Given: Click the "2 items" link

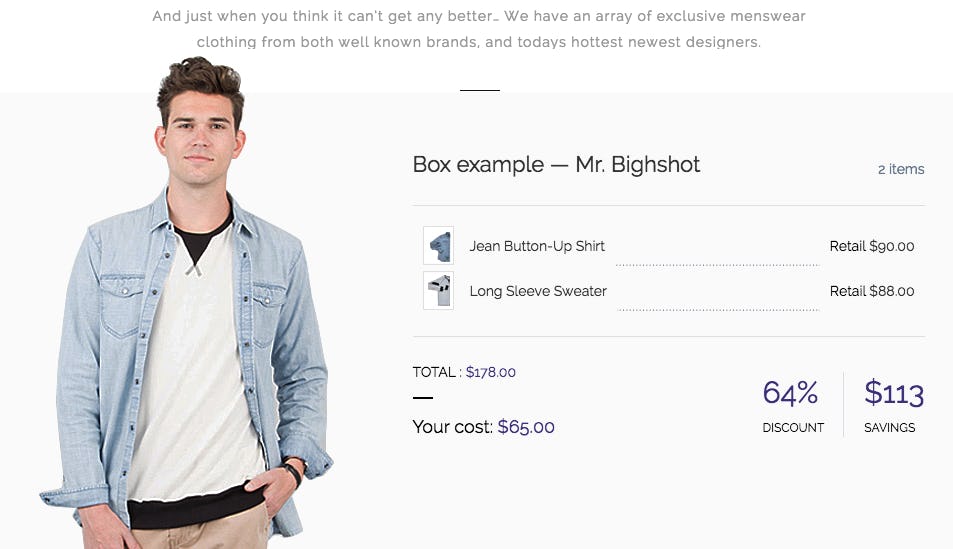Looking at the screenshot, I should (901, 169).
